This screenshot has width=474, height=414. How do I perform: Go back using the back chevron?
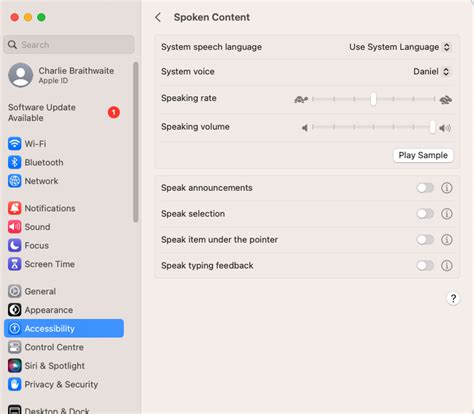coord(158,17)
